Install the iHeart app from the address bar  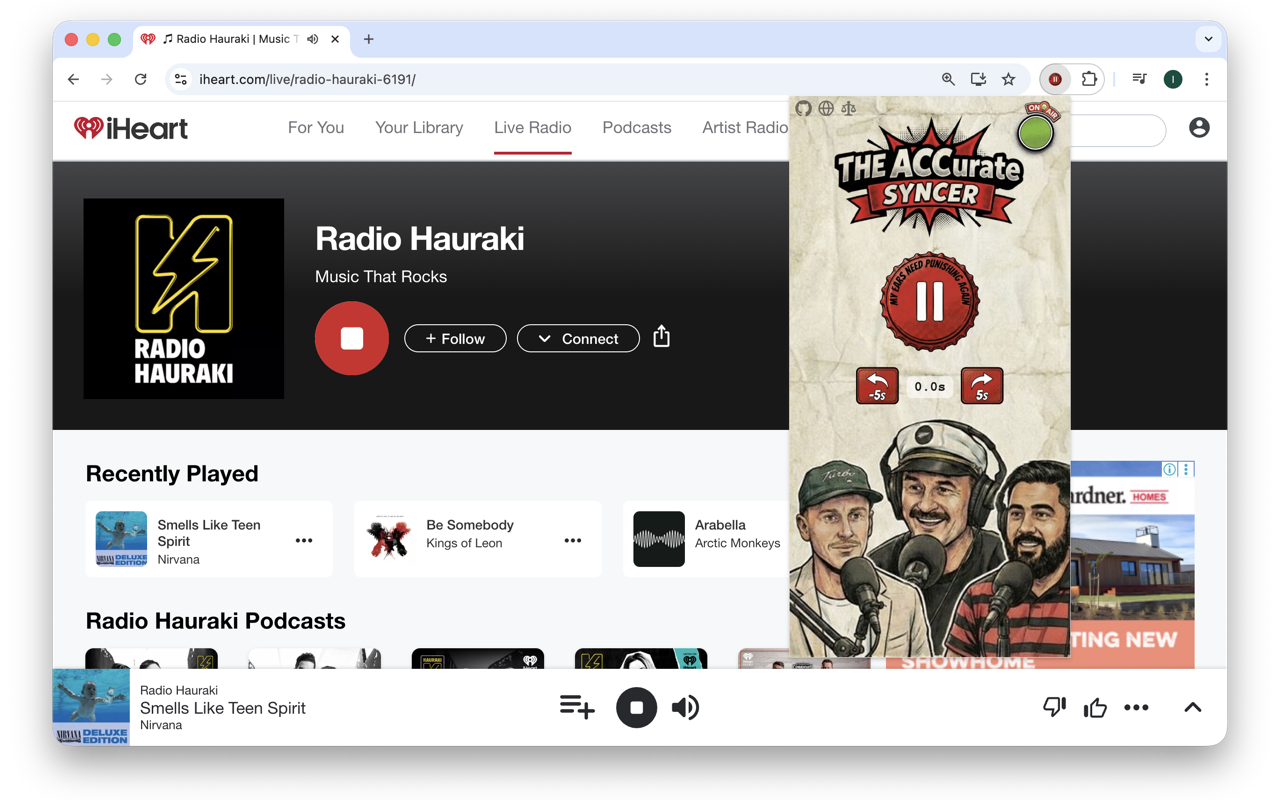click(978, 79)
